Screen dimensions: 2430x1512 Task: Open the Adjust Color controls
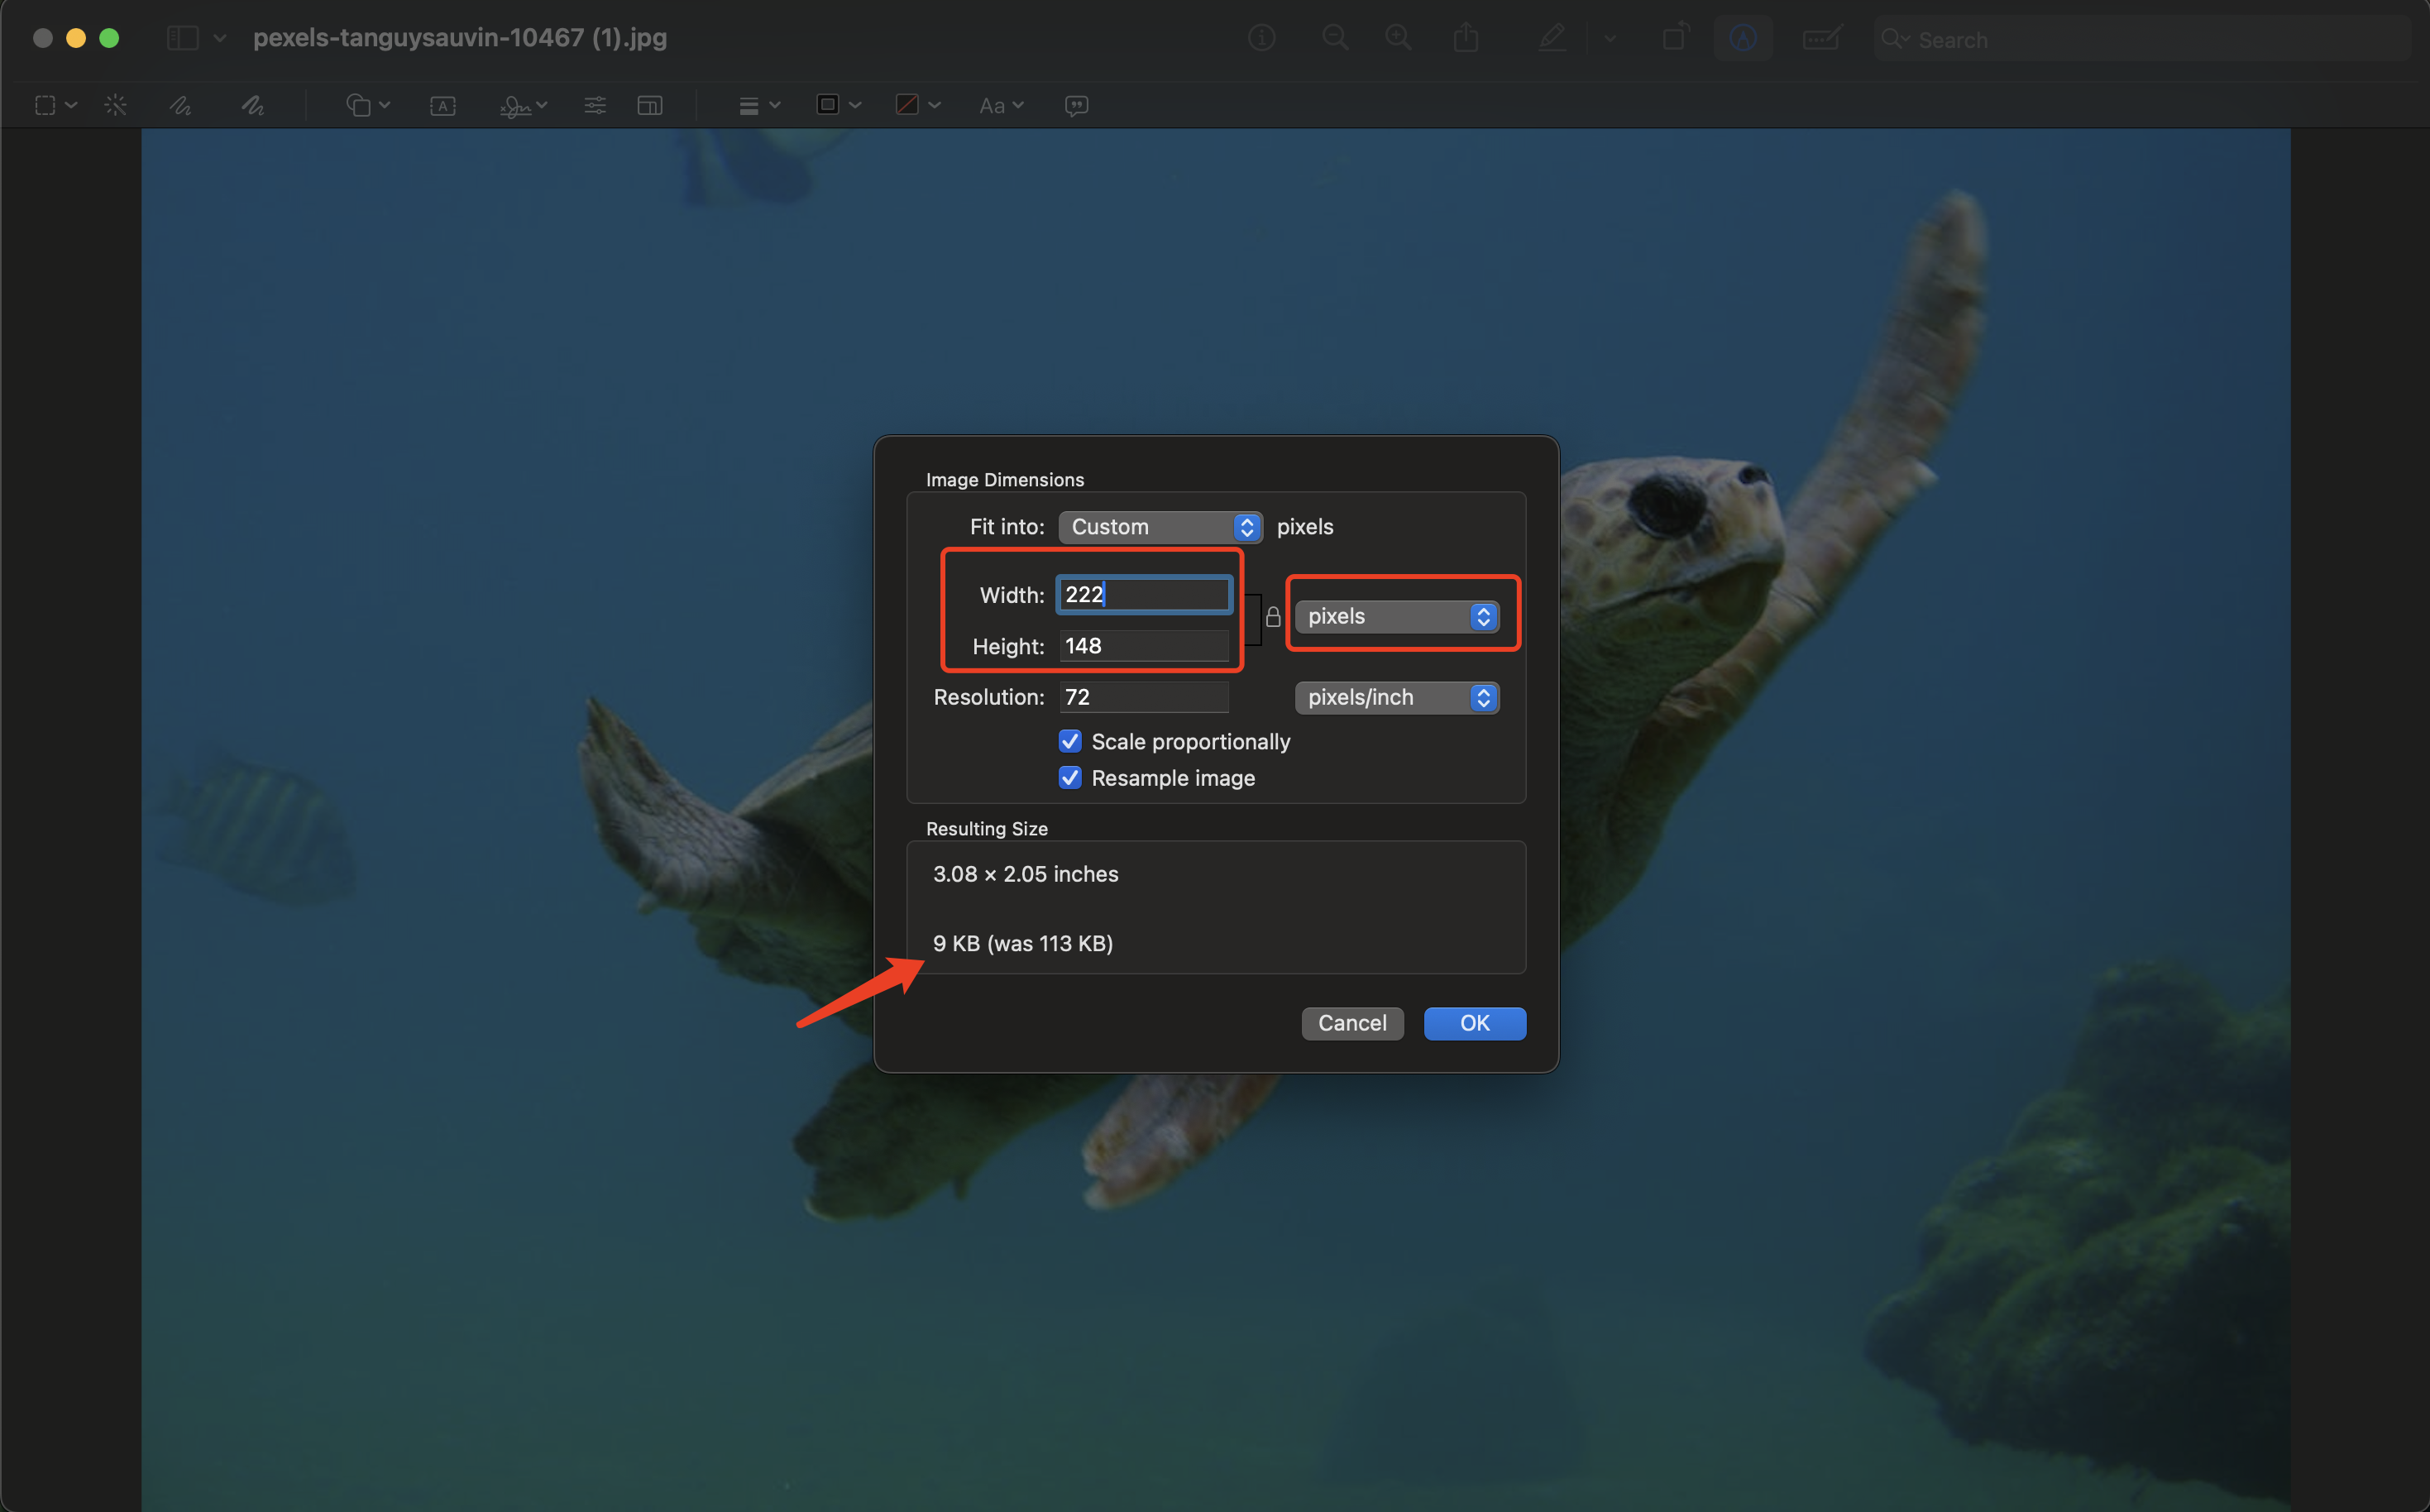tap(593, 104)
